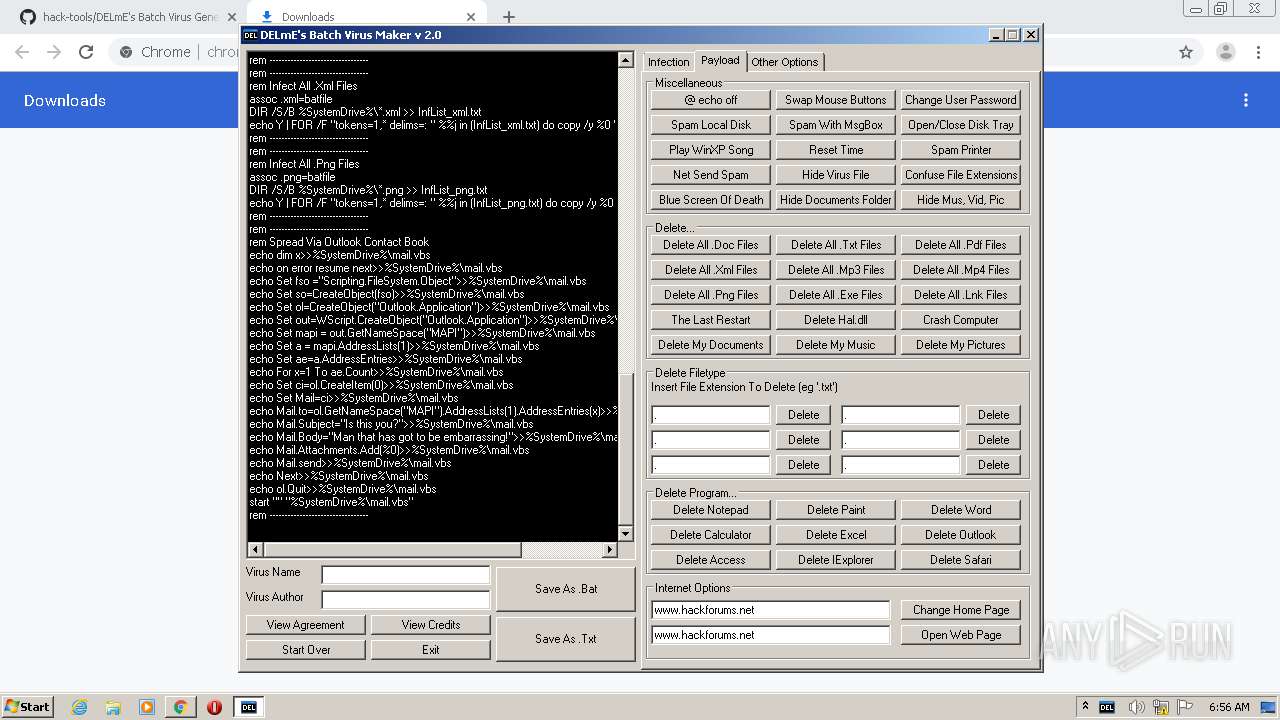This screenshot has width=1280, height=720.
Task: Click Start Over button
Action: click(x=305, y=650)
